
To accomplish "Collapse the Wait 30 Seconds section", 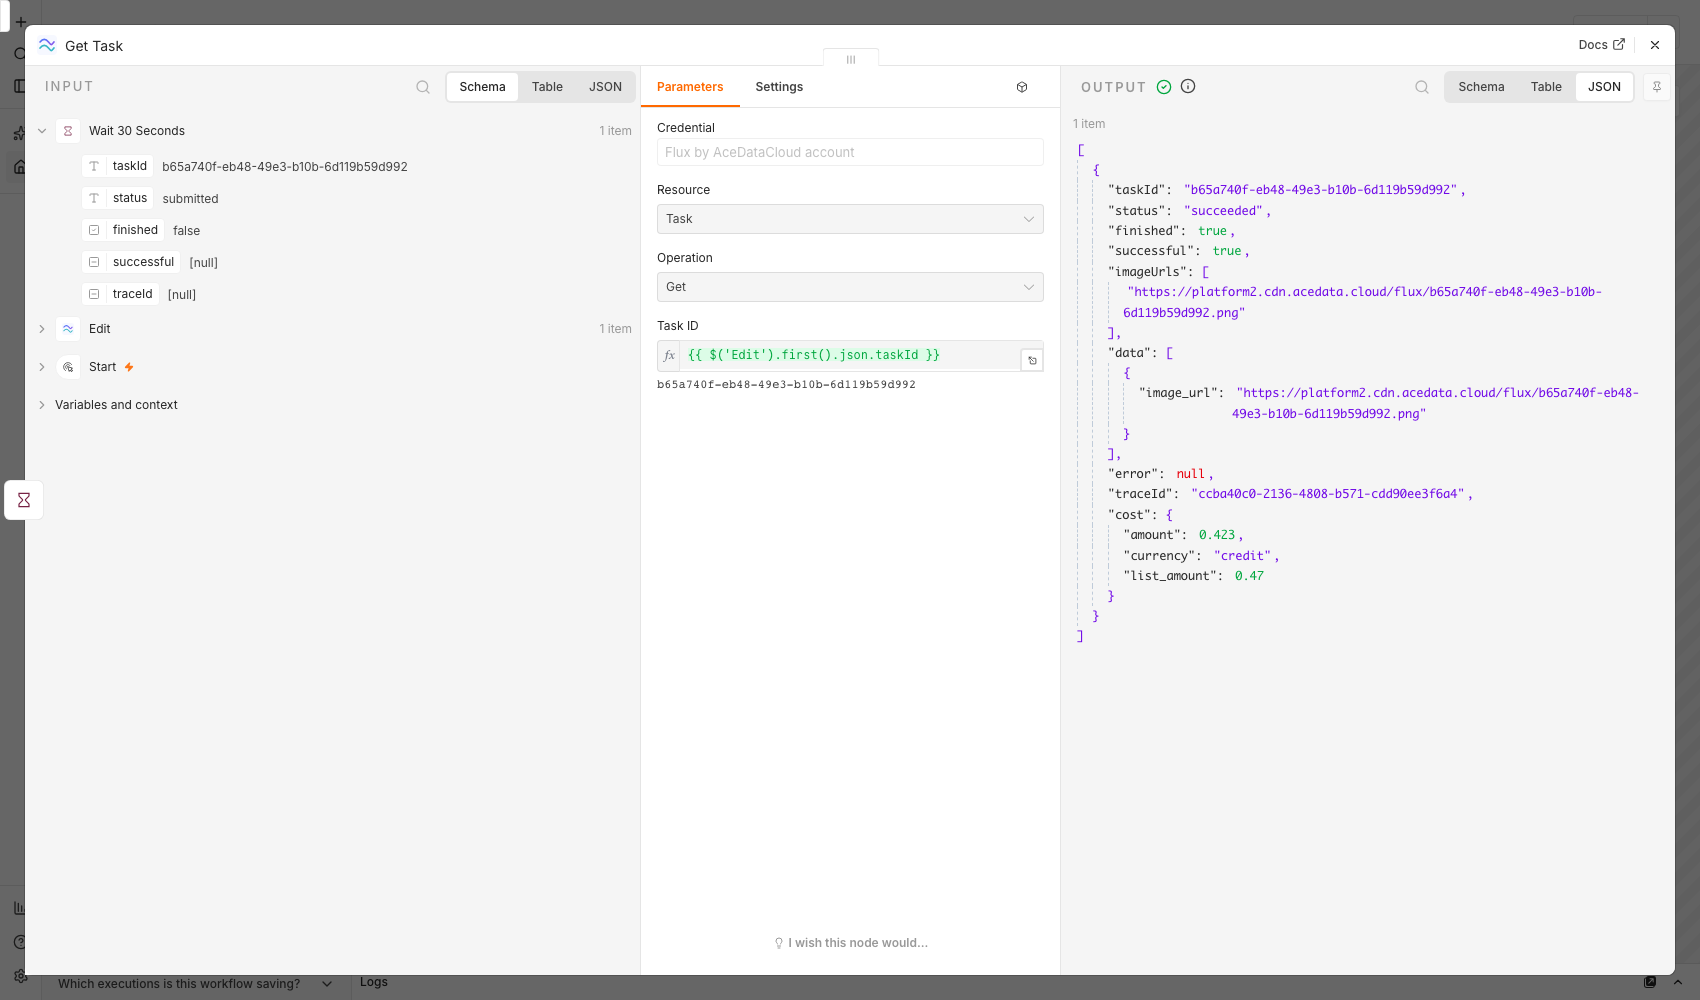I will click(42, 131).
